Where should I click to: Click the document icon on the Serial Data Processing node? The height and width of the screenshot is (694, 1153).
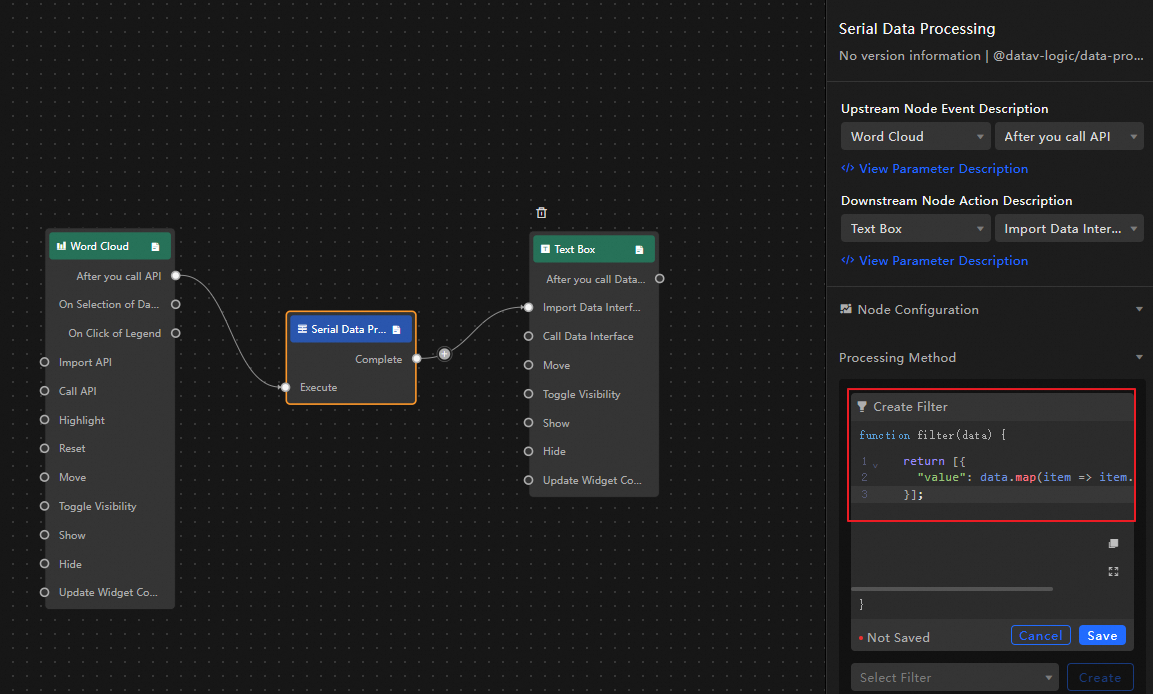coord(396,329)
